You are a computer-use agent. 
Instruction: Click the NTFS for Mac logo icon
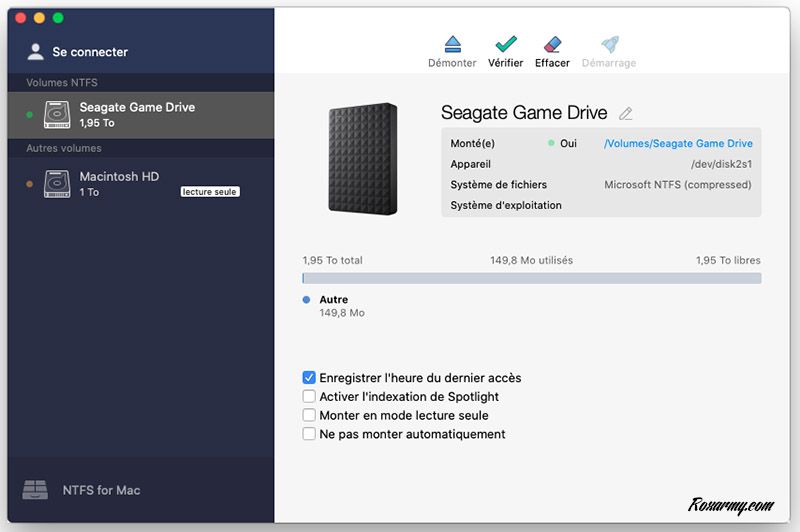[x=35, y=490]
